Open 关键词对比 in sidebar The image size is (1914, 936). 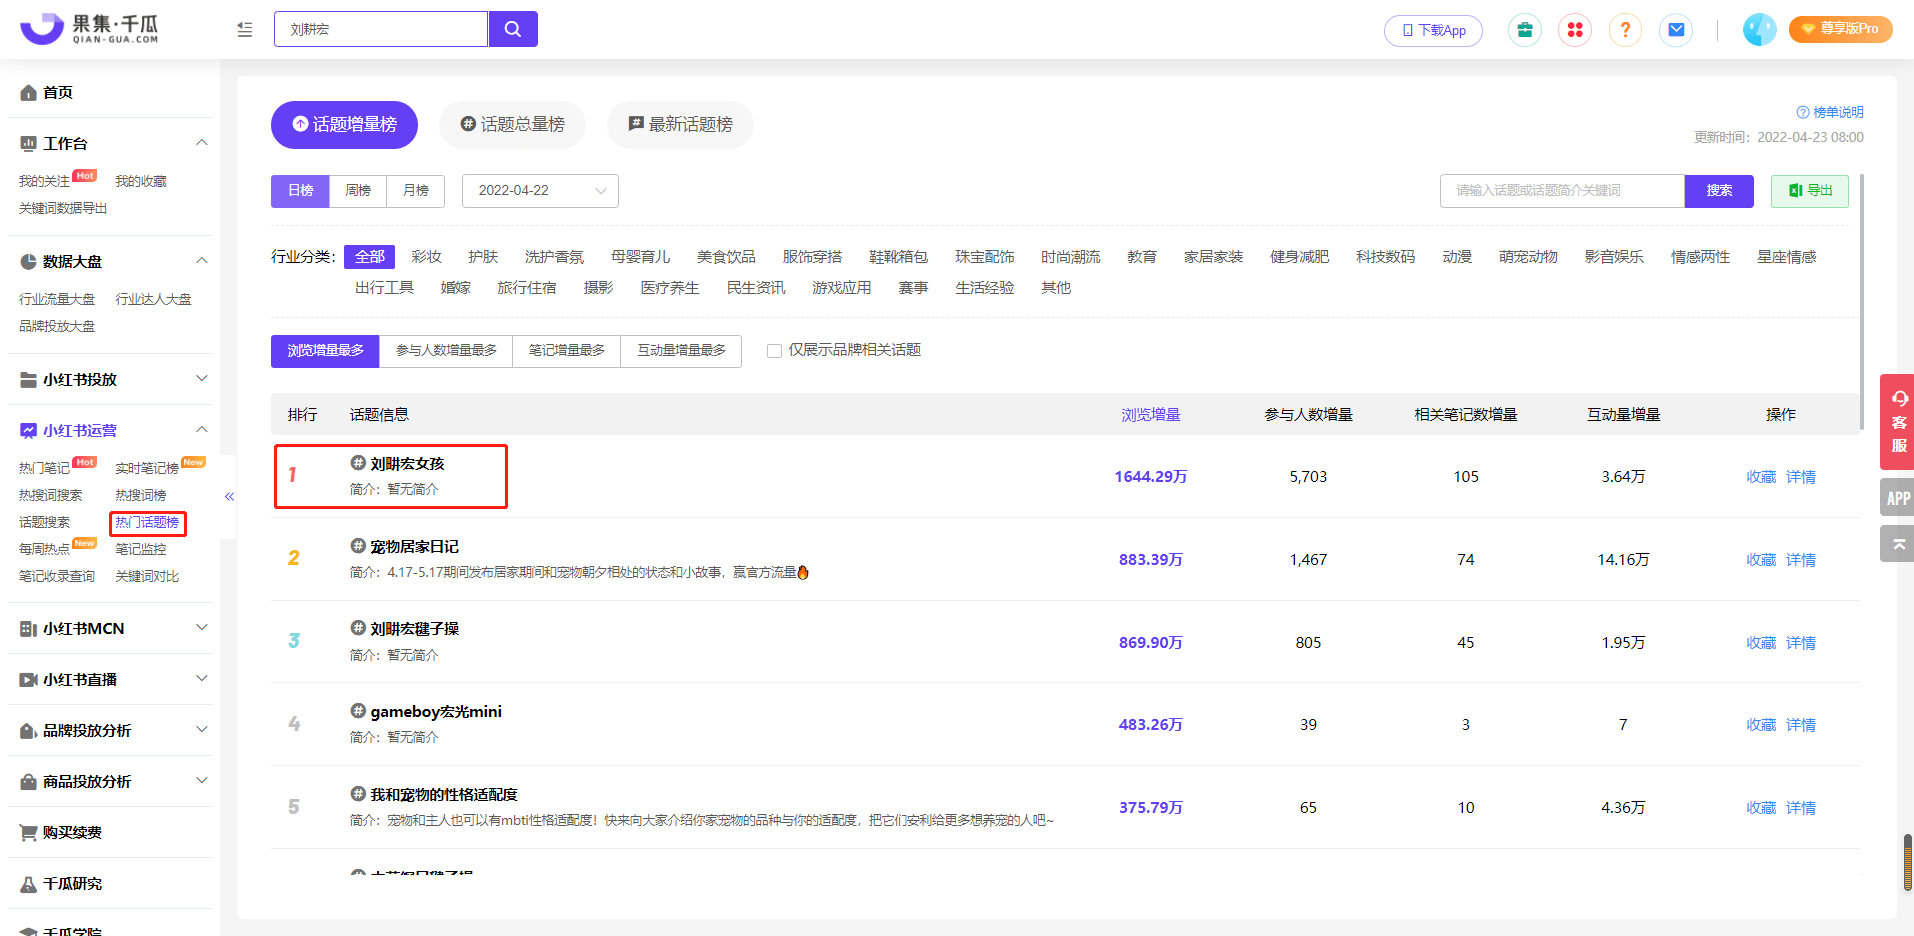pyautogui.click(x=147, y=576)
